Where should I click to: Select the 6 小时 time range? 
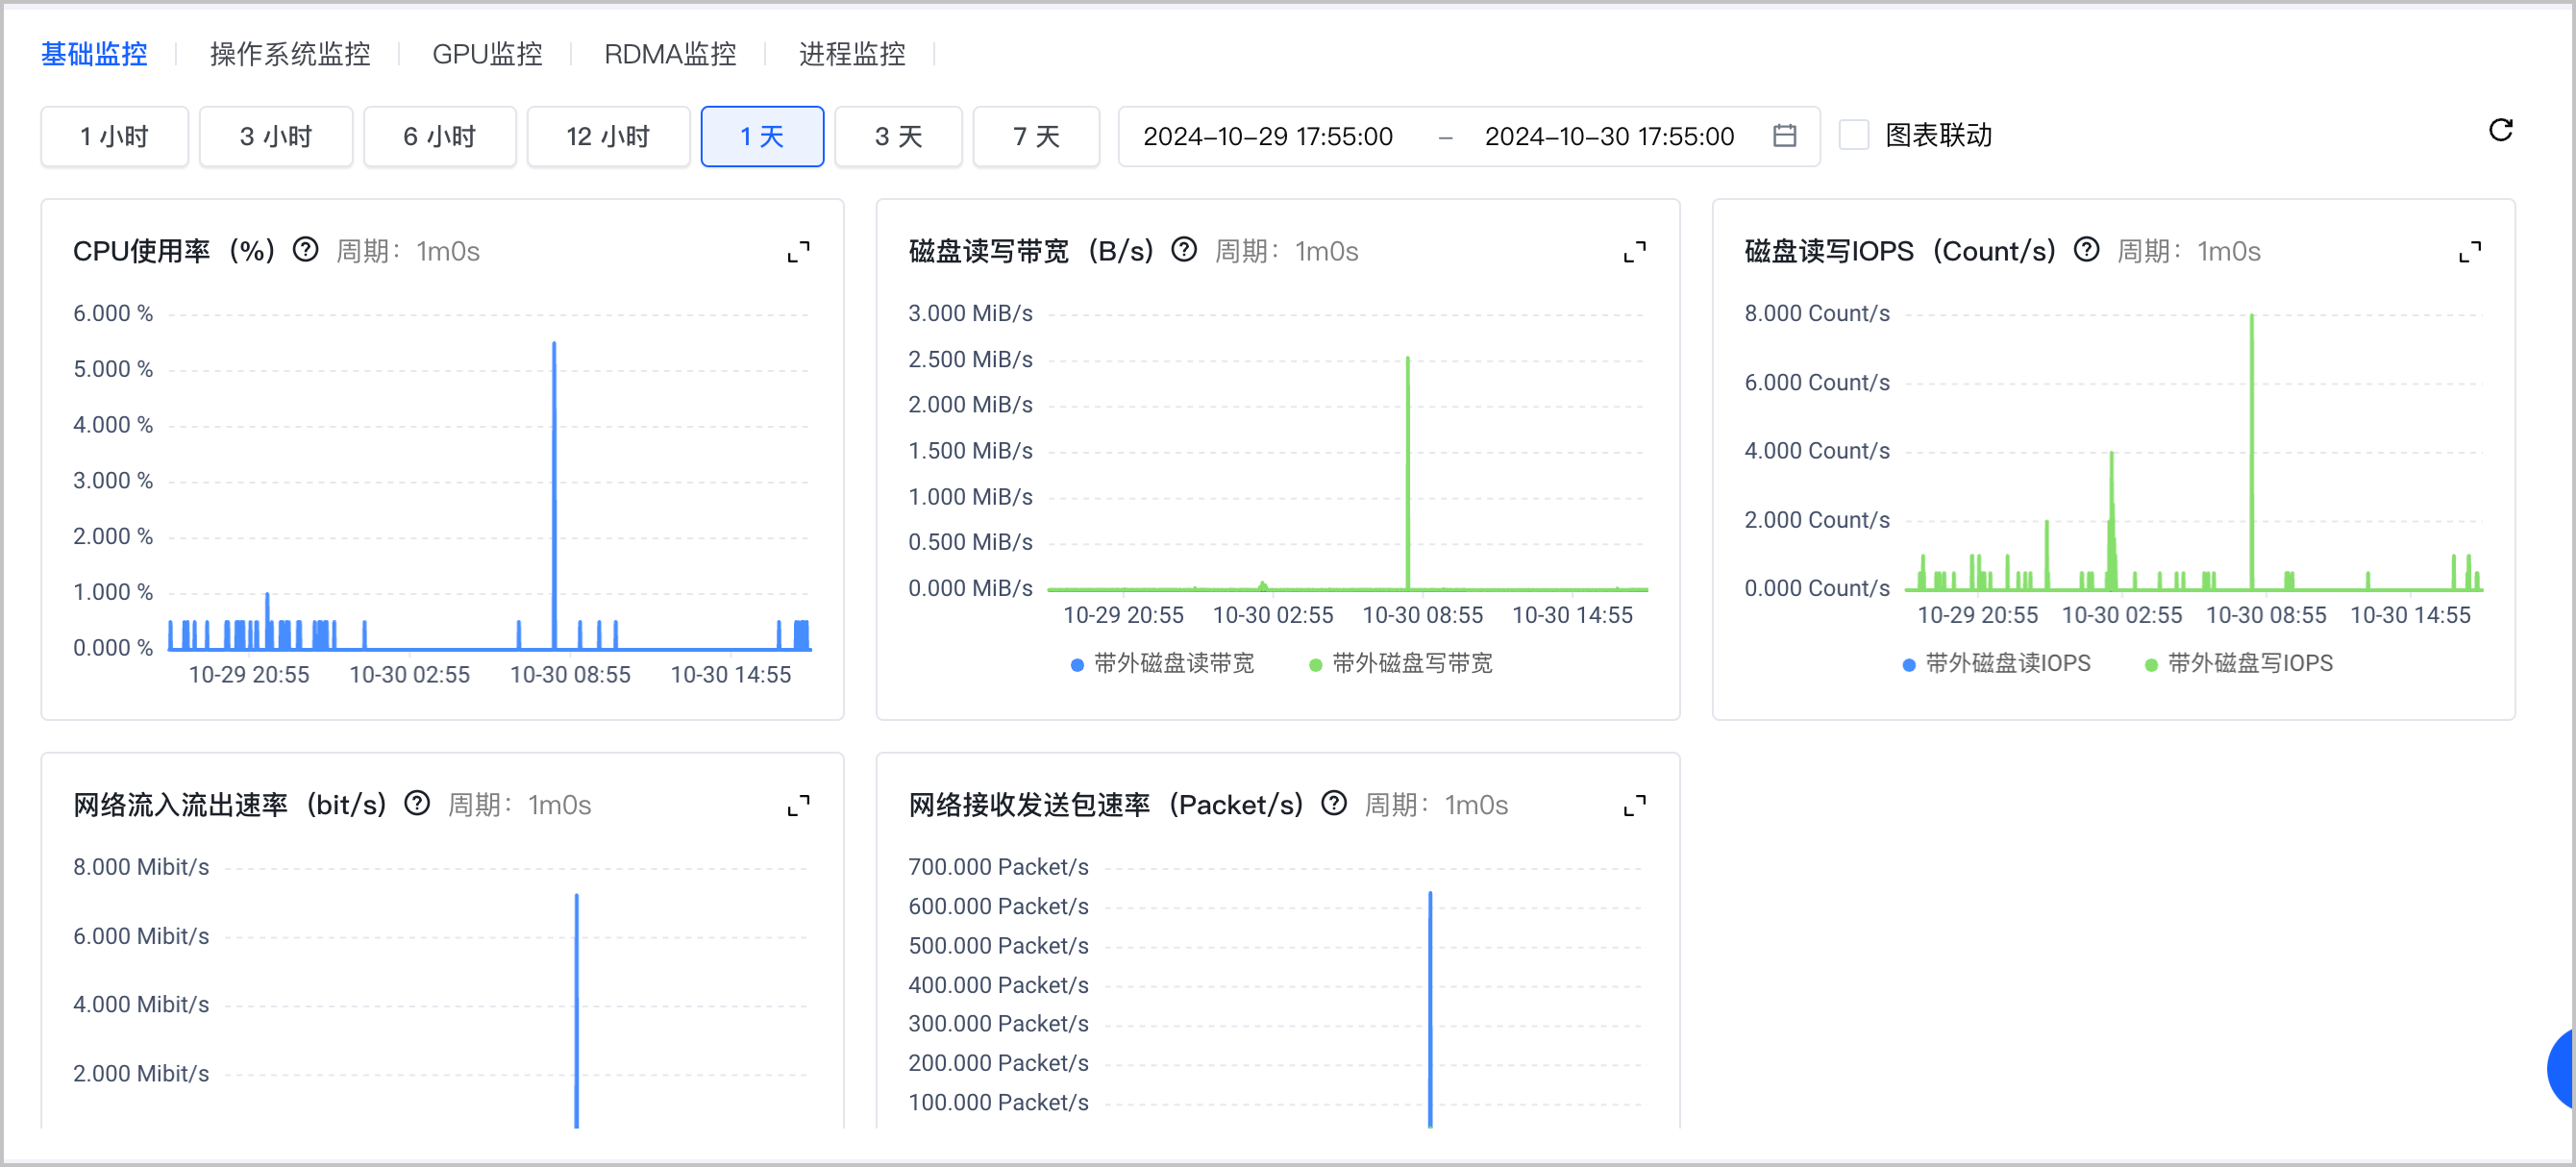[439, 136]
